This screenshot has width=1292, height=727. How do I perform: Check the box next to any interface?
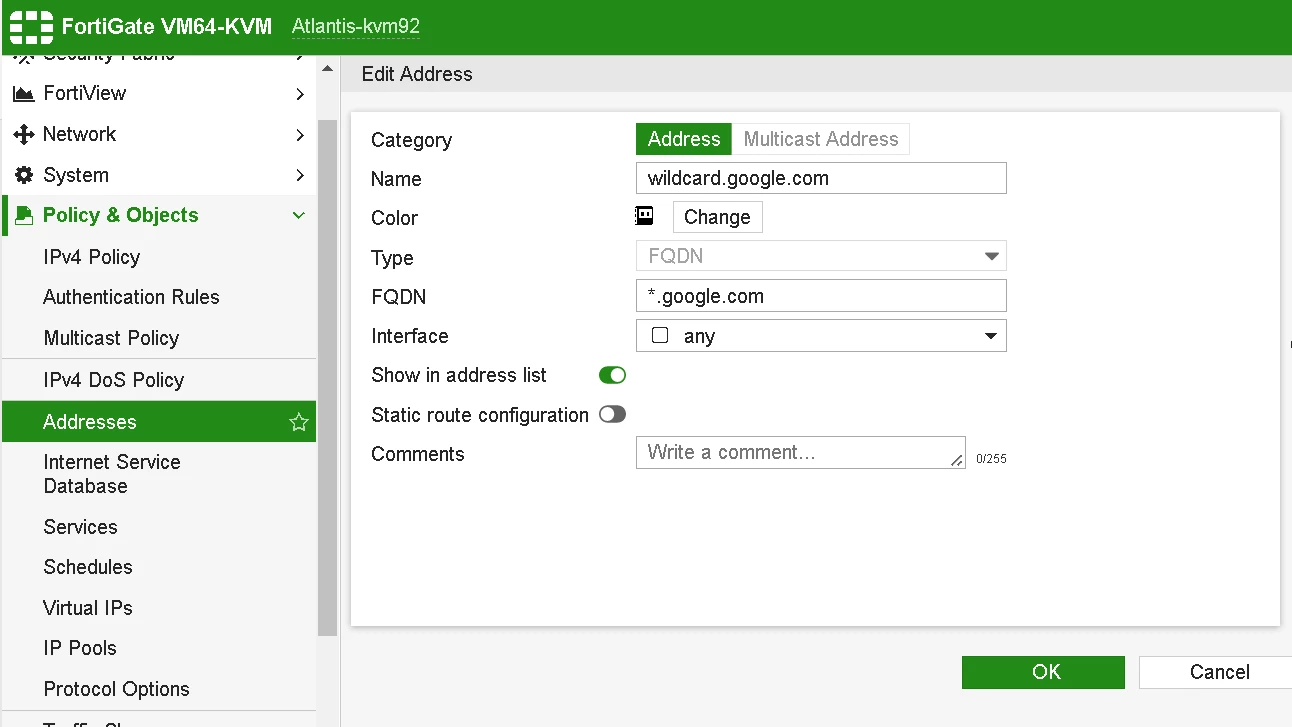tap(660, 336)
